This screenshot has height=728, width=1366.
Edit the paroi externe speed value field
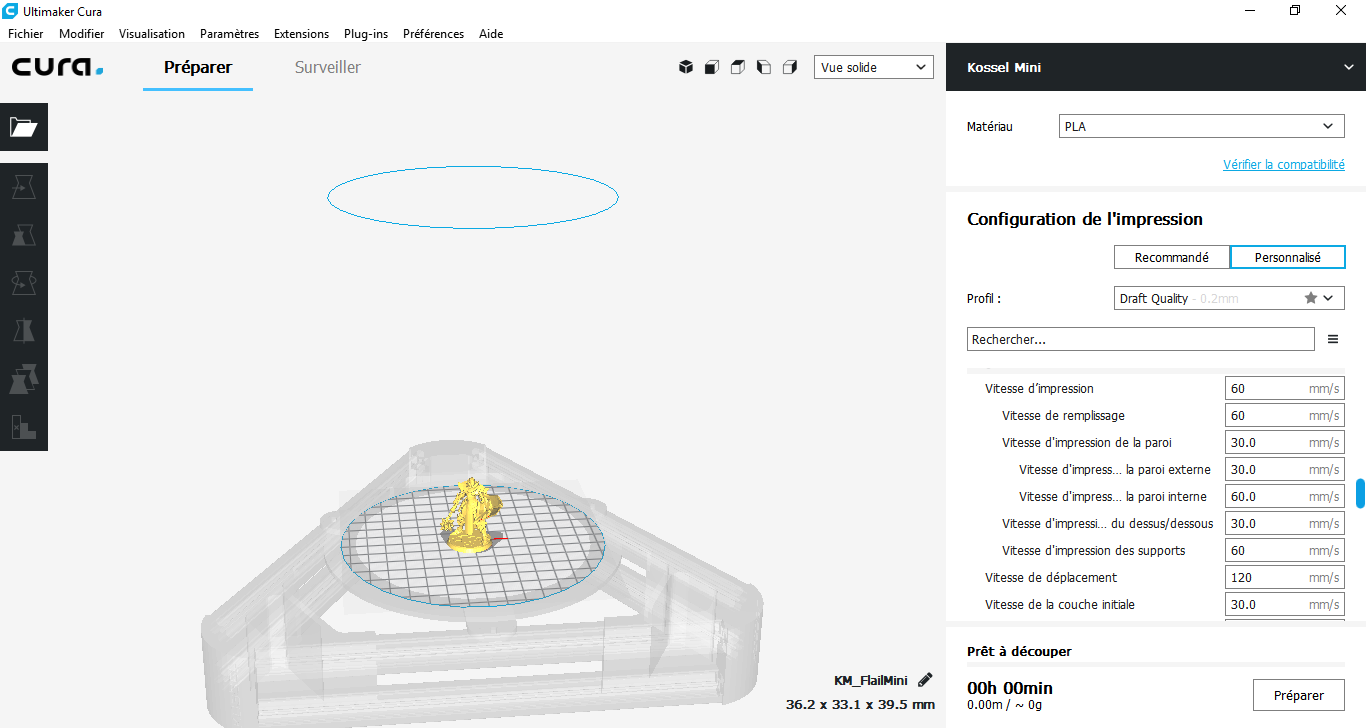click(1285, 469)
